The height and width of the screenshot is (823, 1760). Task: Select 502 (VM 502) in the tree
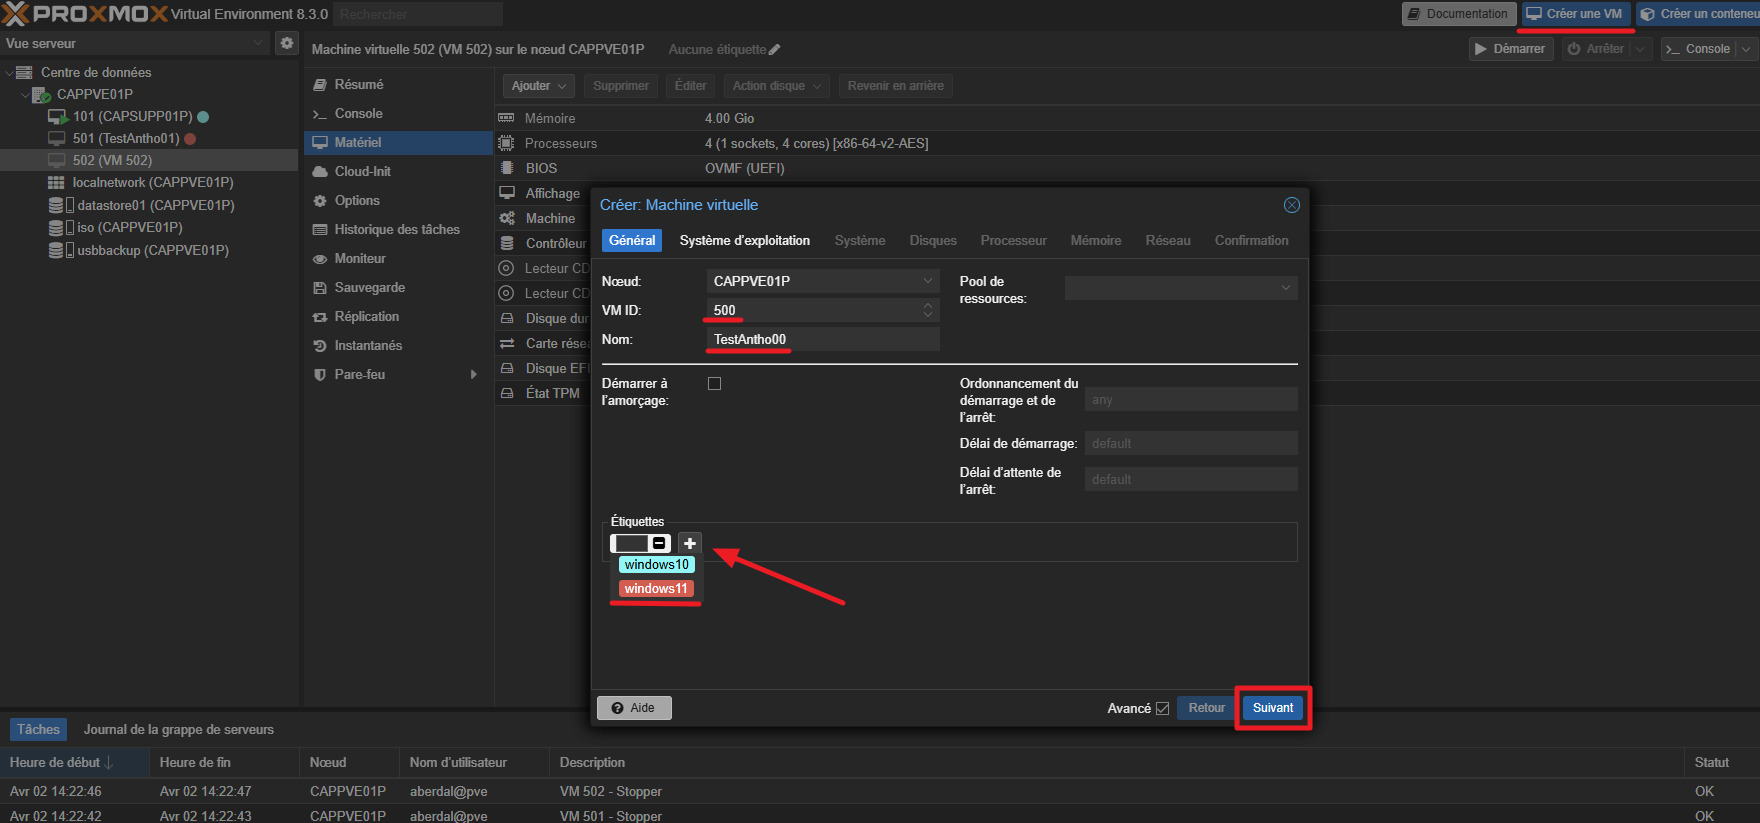[x=112, y=160]
